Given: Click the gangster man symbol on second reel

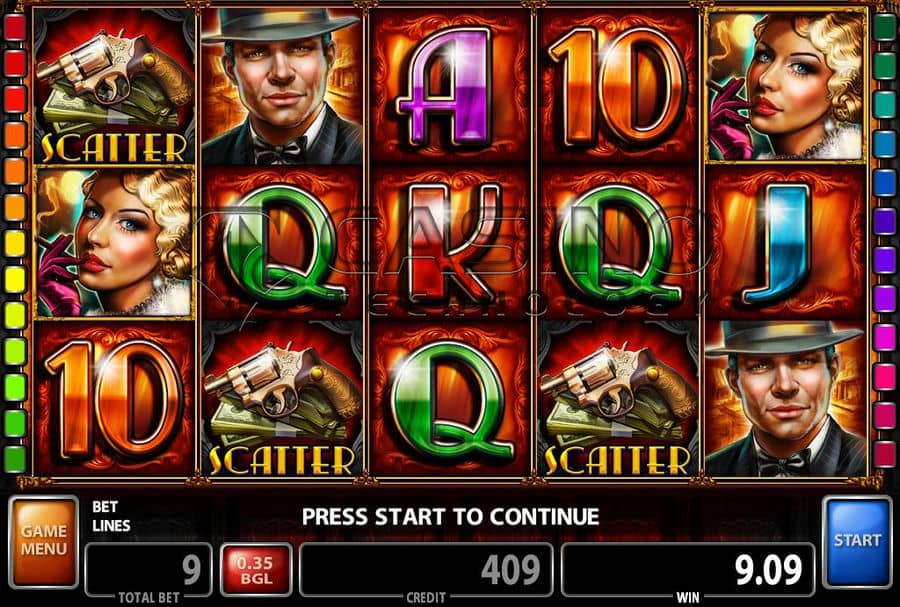Looking at the screenshot, I should point(281,86).
